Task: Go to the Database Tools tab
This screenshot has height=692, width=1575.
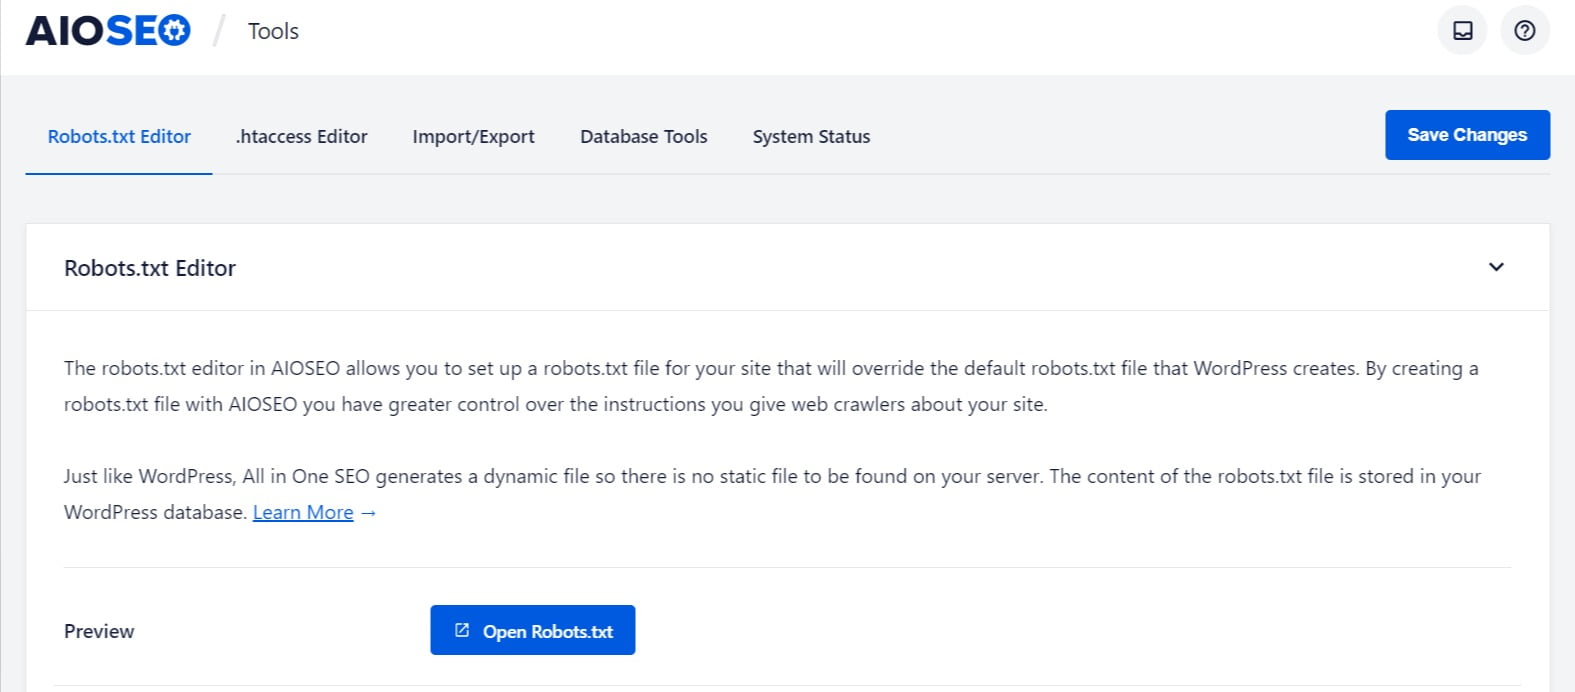Action: pyautogui.click(x=643, y=137)
